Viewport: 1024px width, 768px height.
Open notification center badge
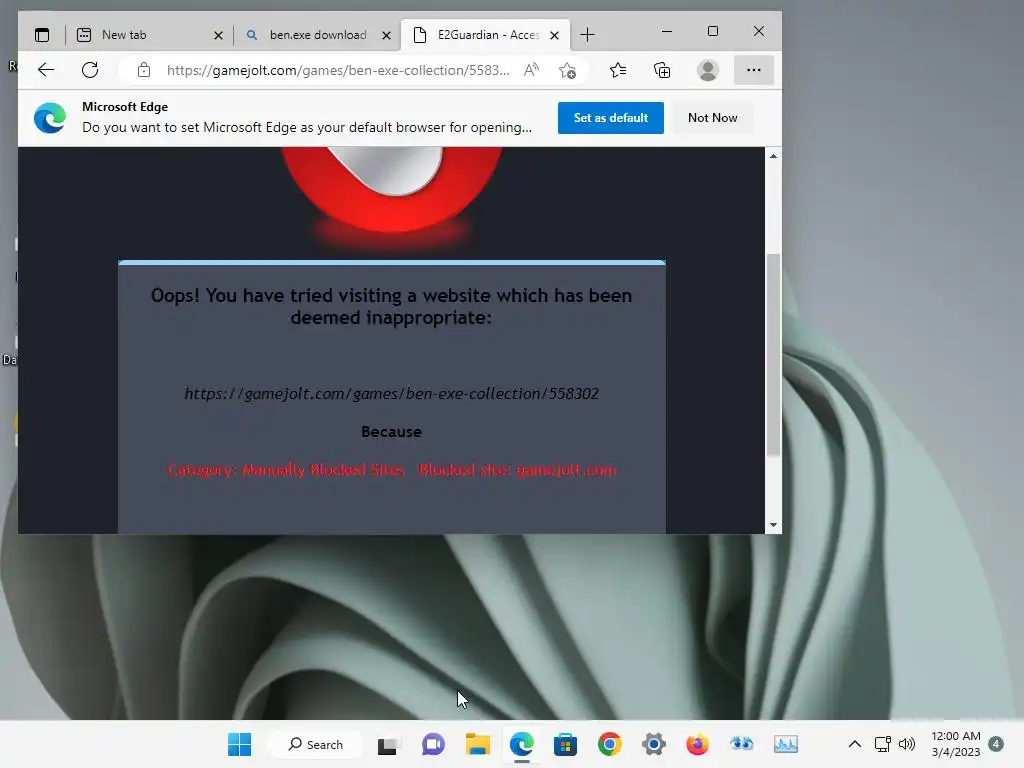pos(996,744)
